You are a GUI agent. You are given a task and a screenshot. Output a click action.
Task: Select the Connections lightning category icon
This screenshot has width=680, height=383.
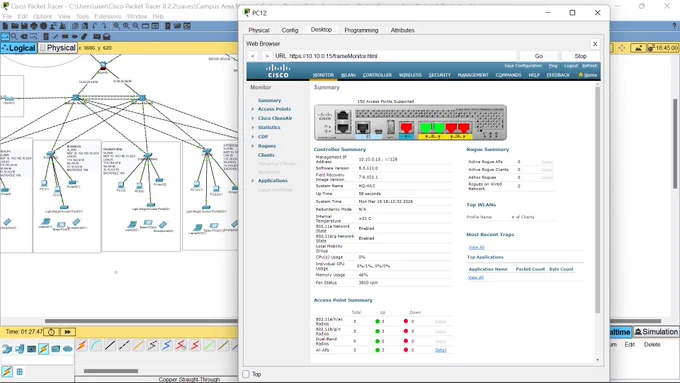(43, 349)
